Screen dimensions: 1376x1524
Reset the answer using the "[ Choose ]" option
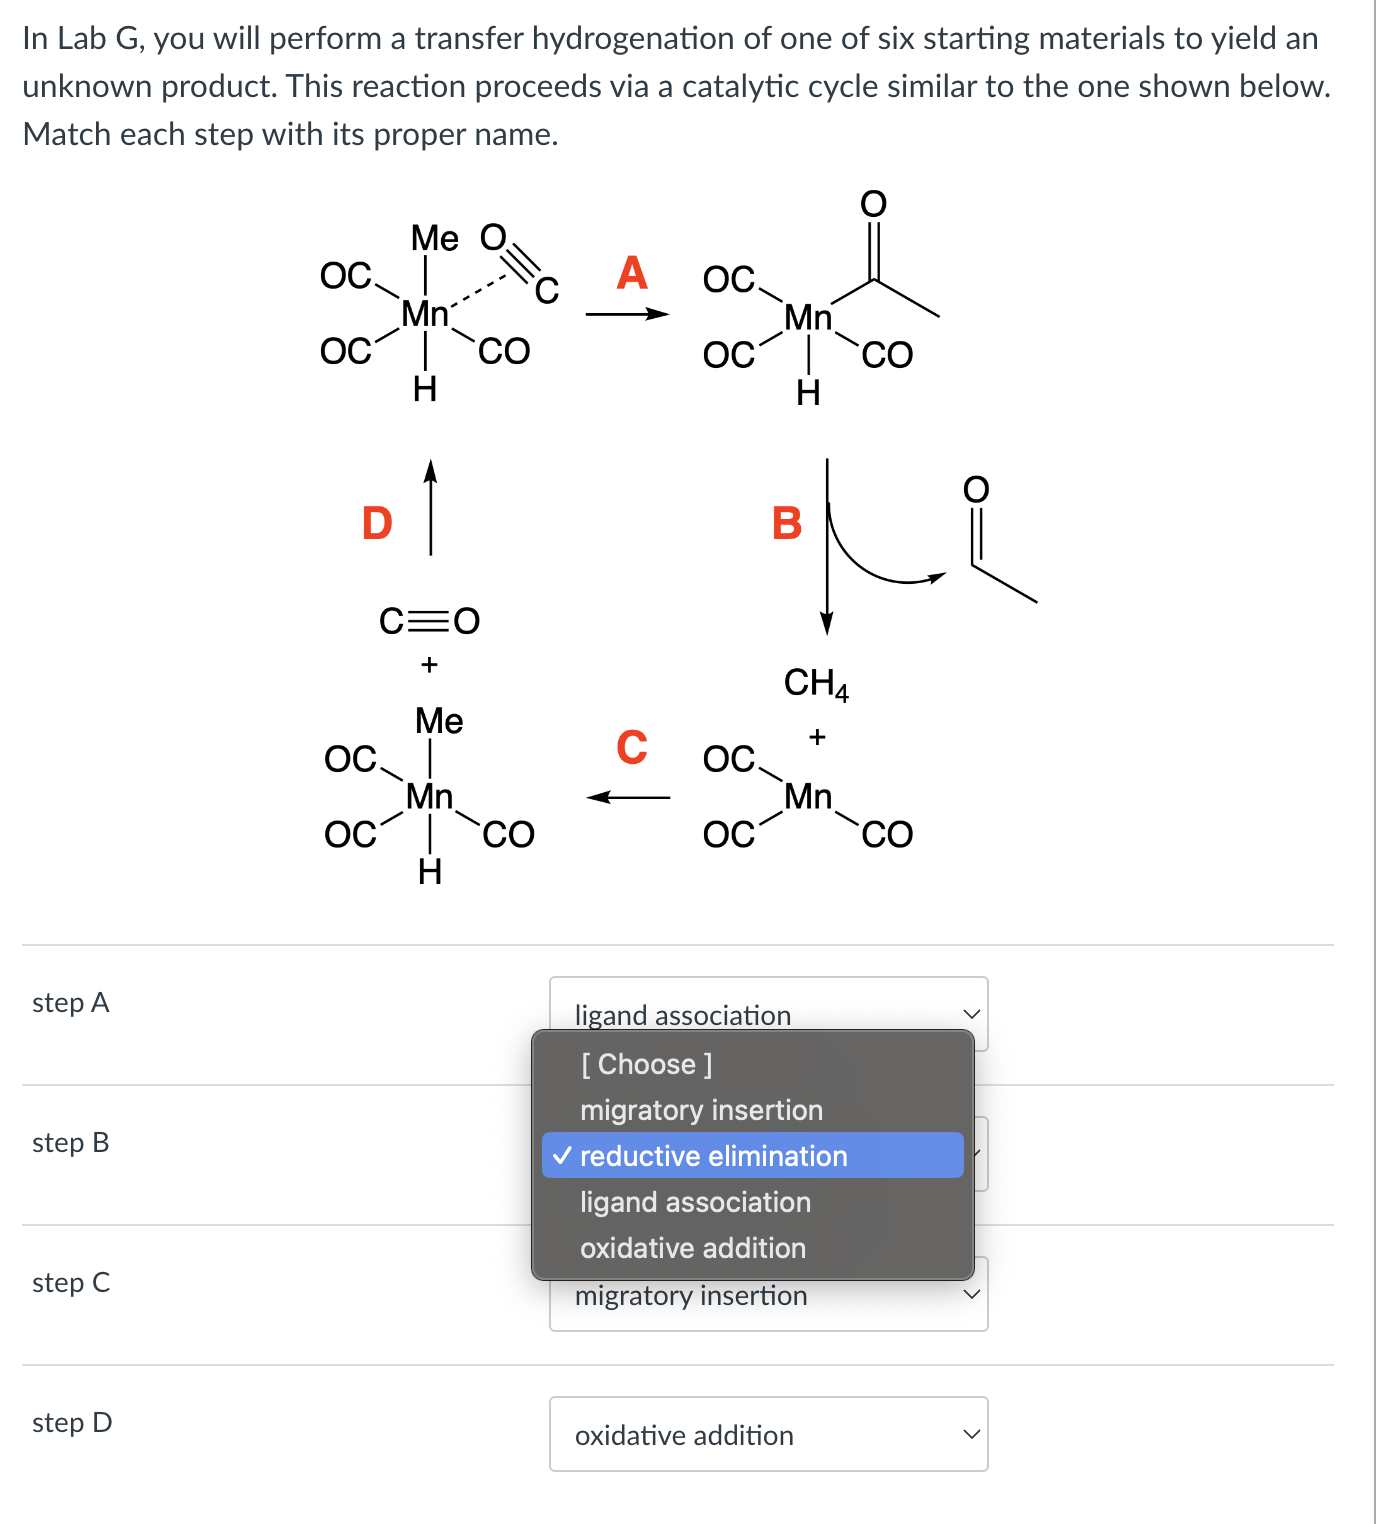(x=646, y=1064)
